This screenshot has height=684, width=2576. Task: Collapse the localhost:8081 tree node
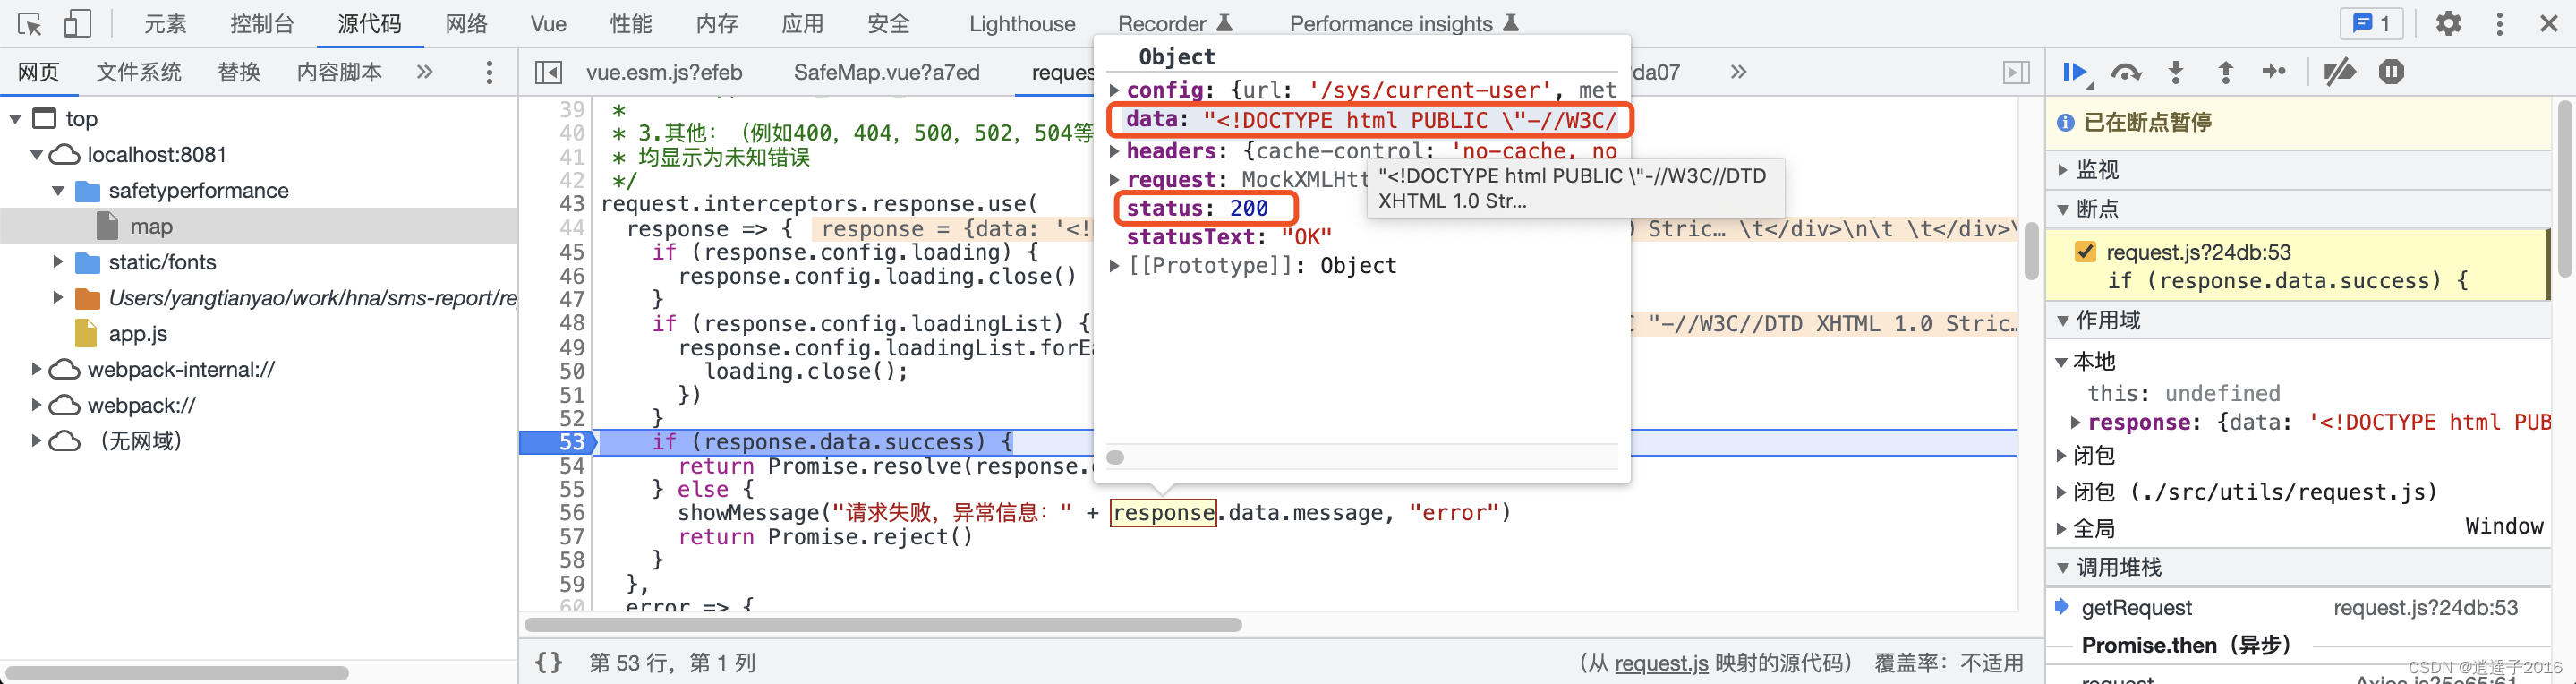click(x=37, y=155)
